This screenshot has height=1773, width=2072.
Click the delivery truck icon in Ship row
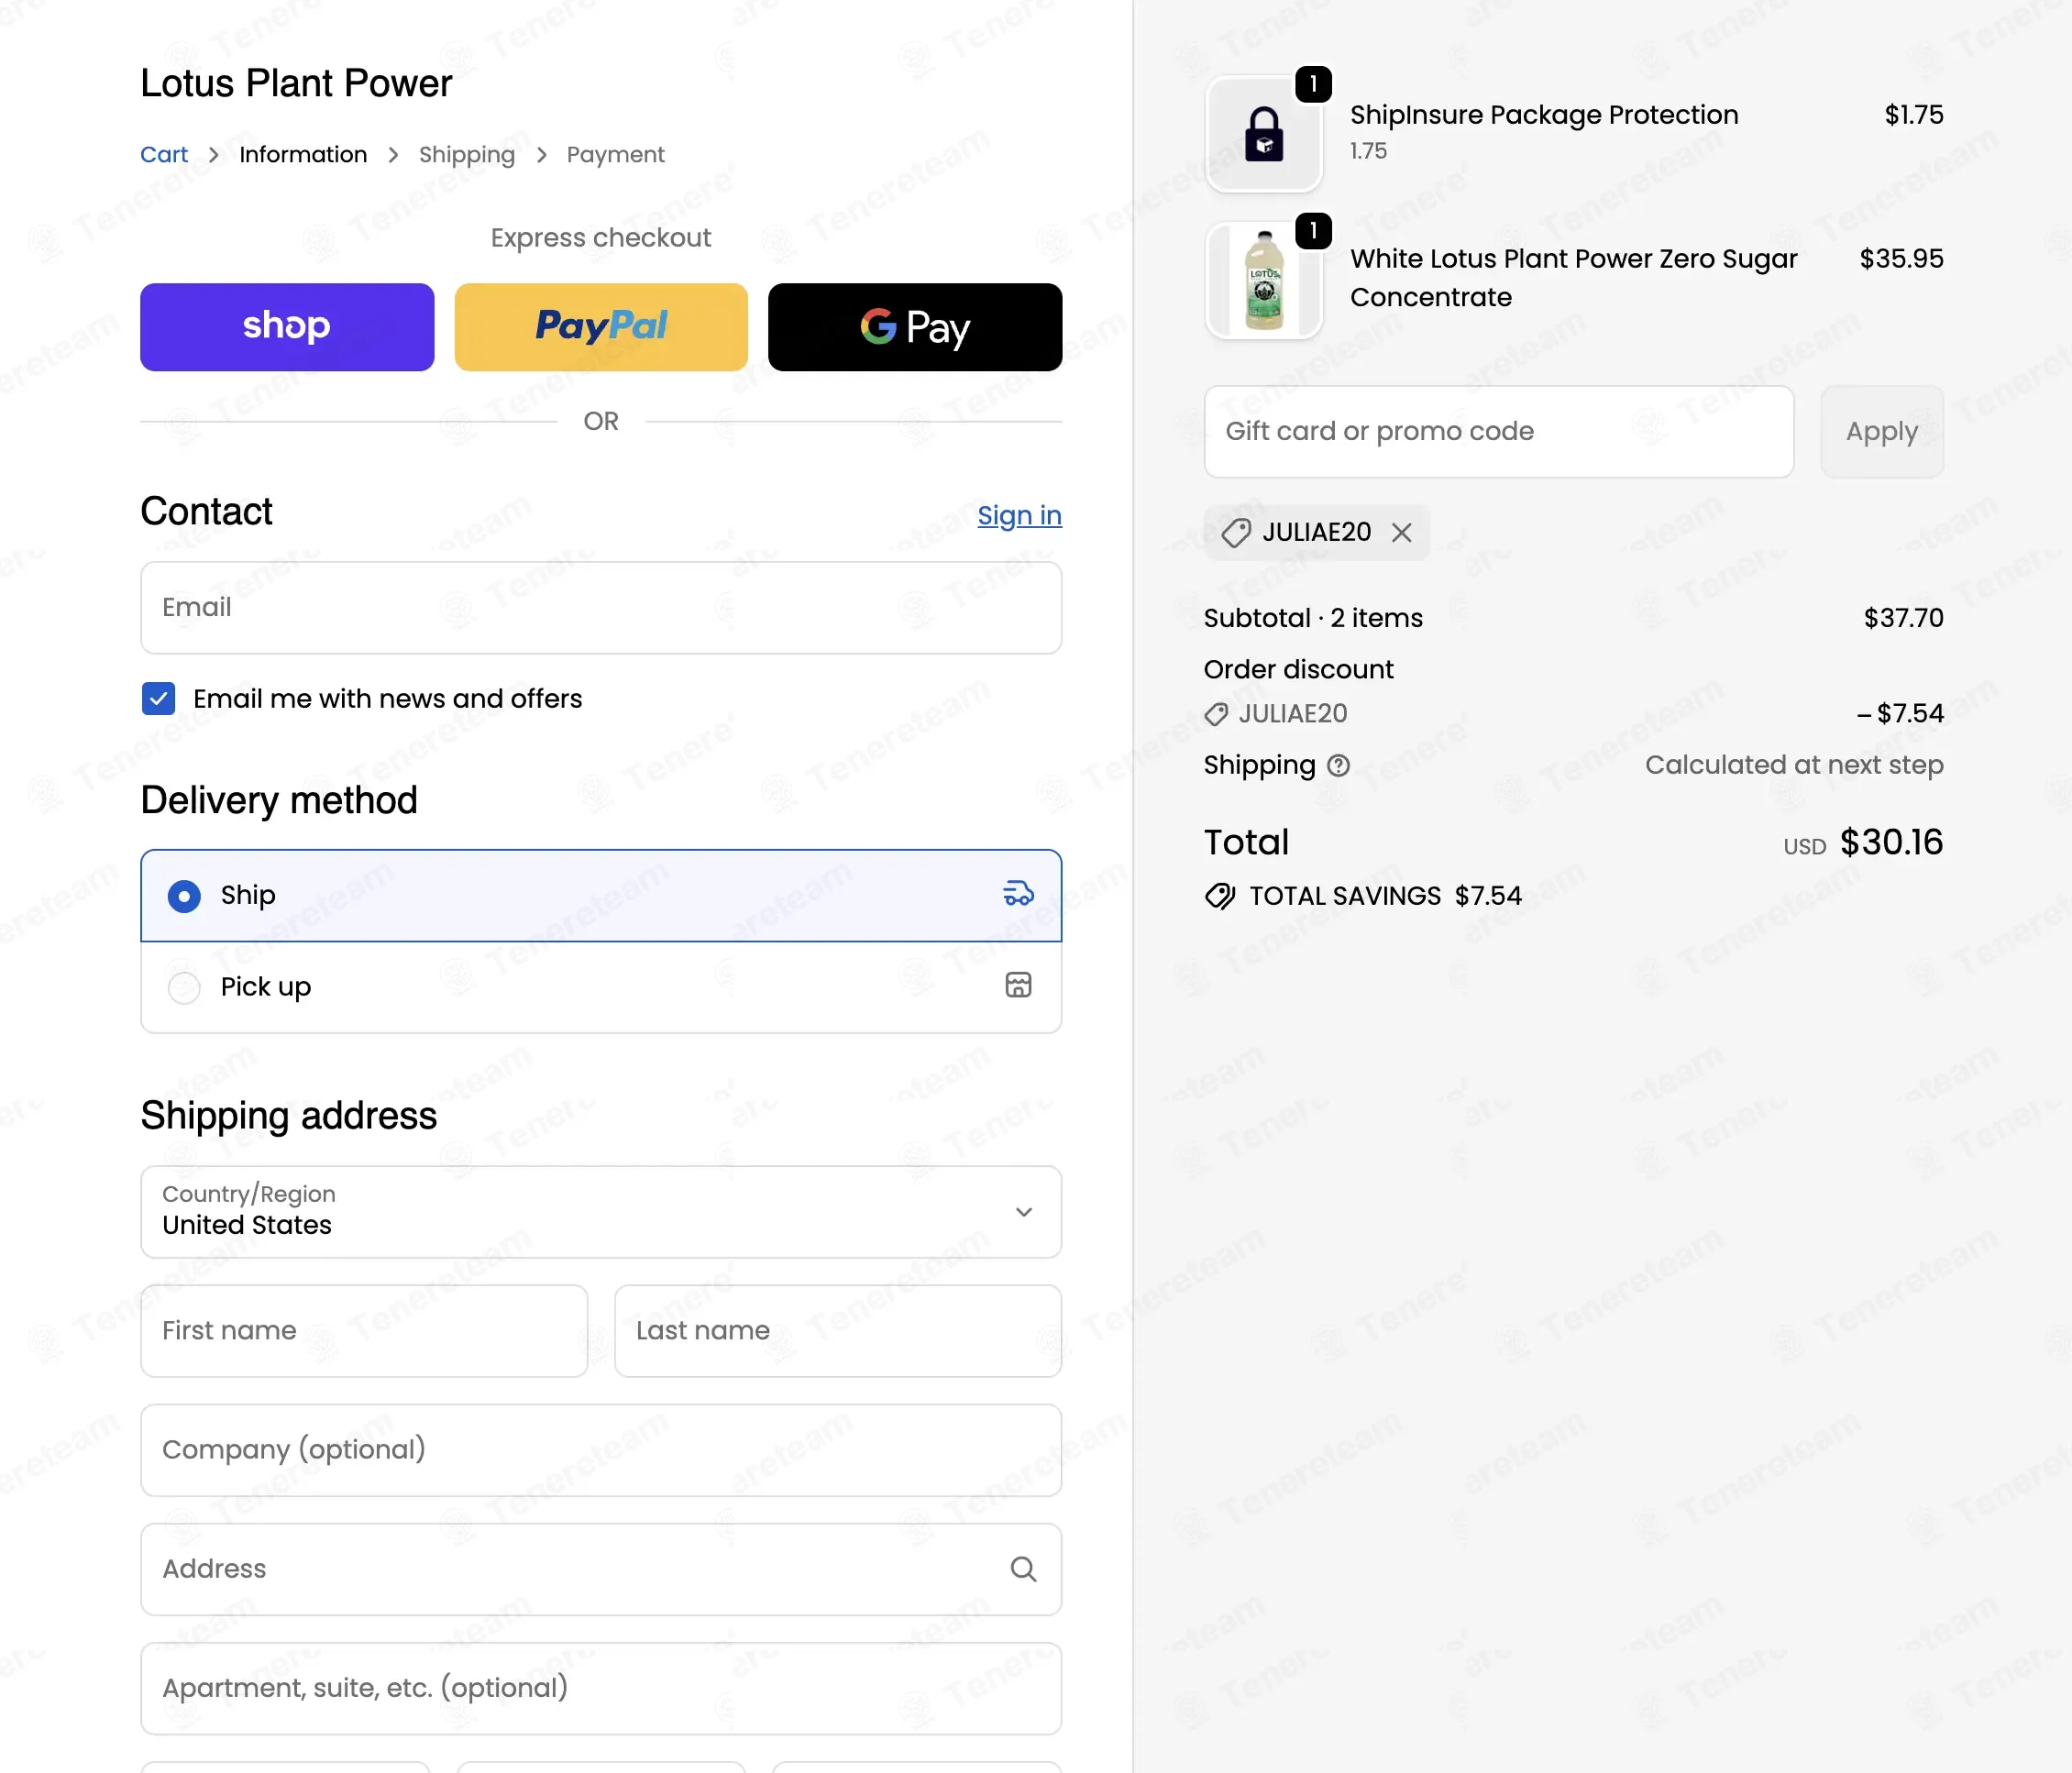1018,893
